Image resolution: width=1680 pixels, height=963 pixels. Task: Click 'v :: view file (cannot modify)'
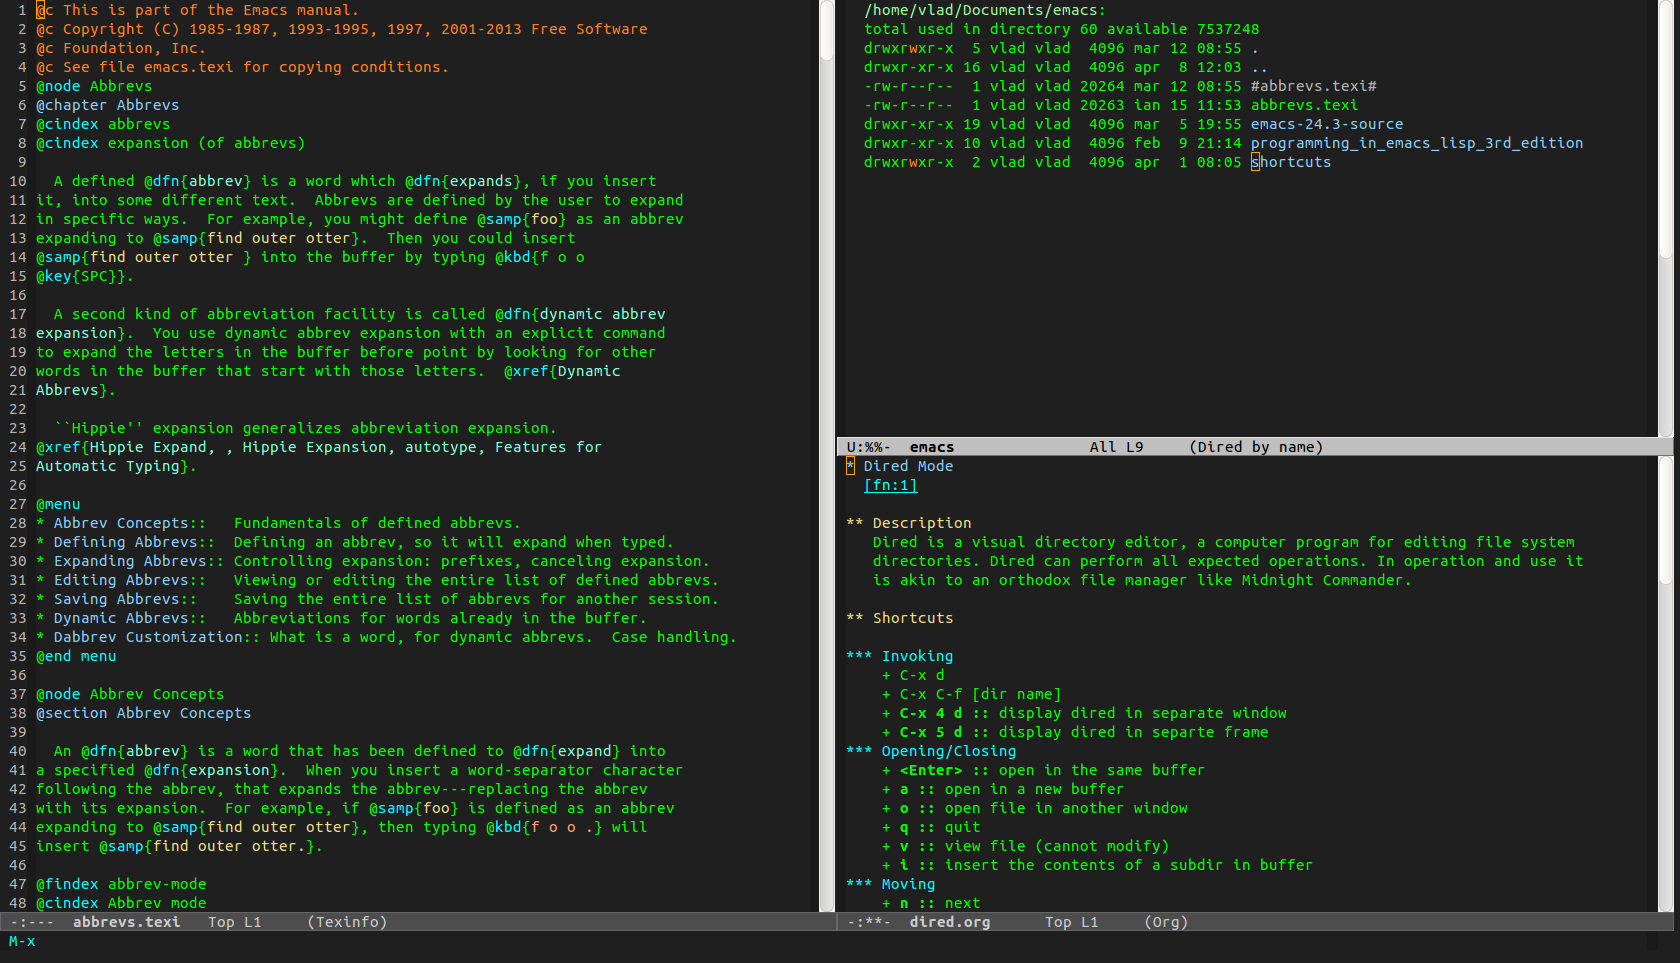1026,846
